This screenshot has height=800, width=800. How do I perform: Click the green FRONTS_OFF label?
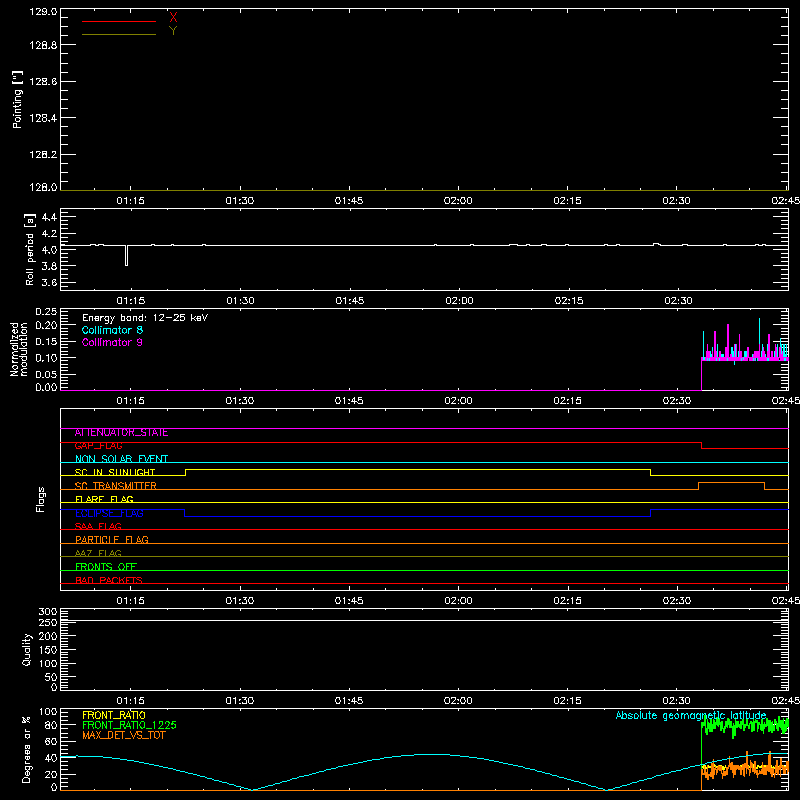point(106,567)
